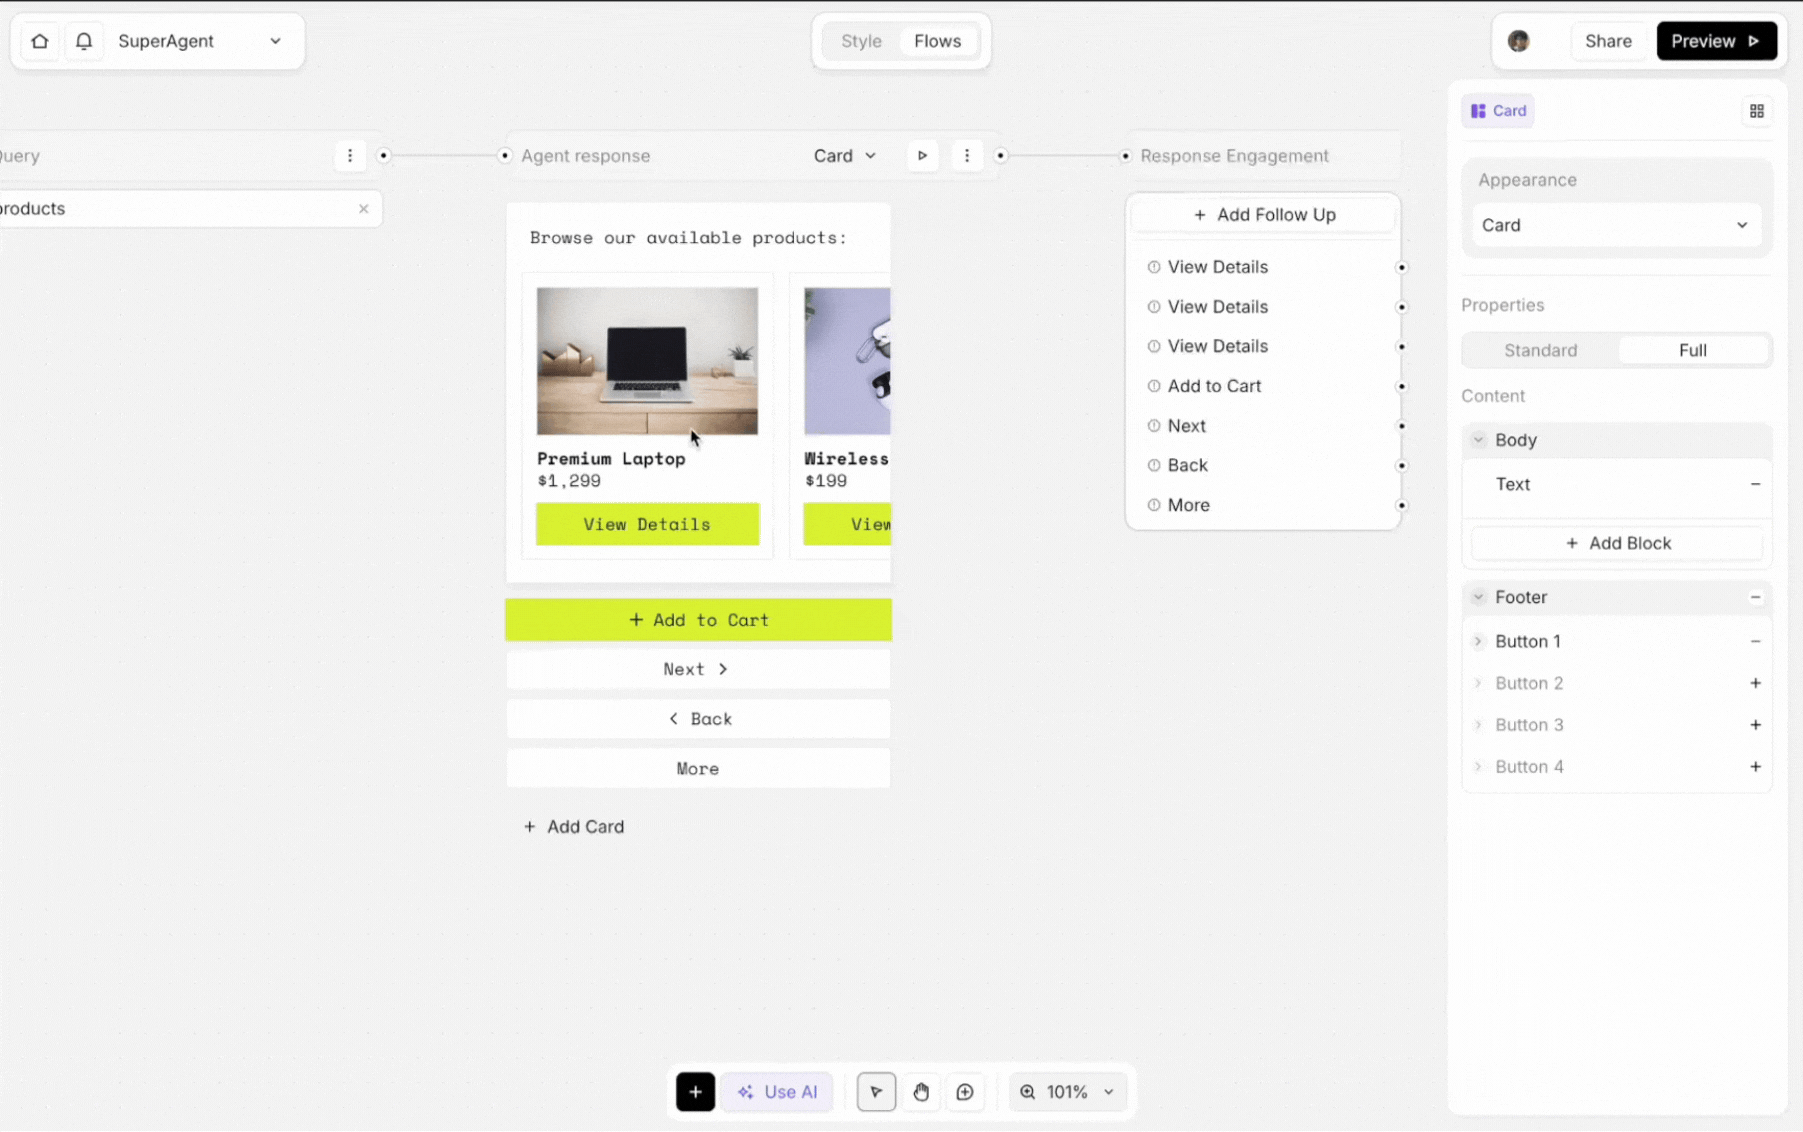
Task: Switch Properties to Standard
Action: [x=1540, y=350]
